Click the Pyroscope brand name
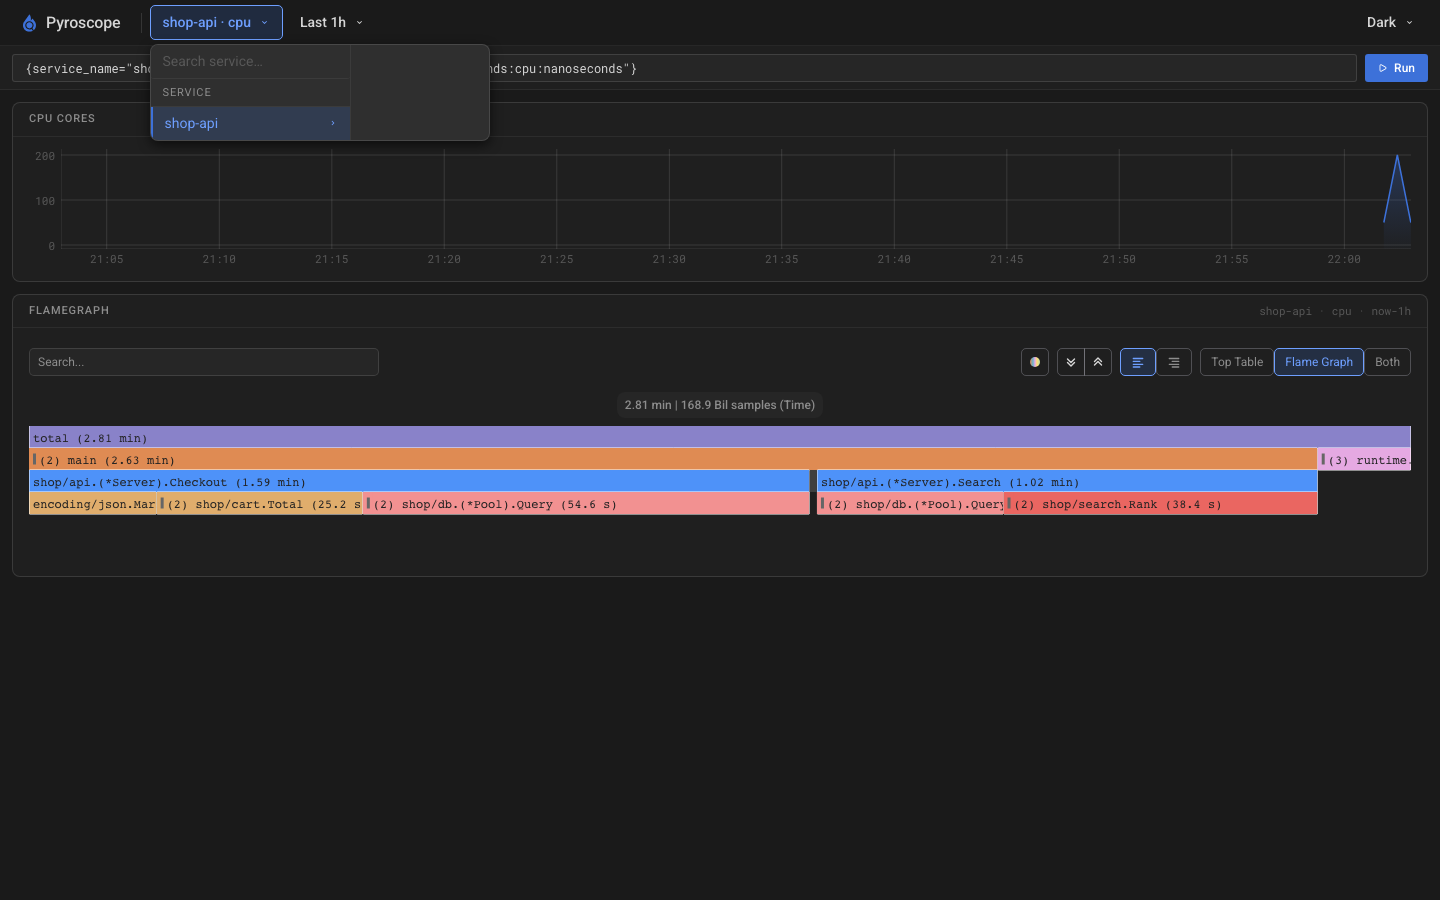The height and width of the screenshot is (900, 1440). point(83,23)
